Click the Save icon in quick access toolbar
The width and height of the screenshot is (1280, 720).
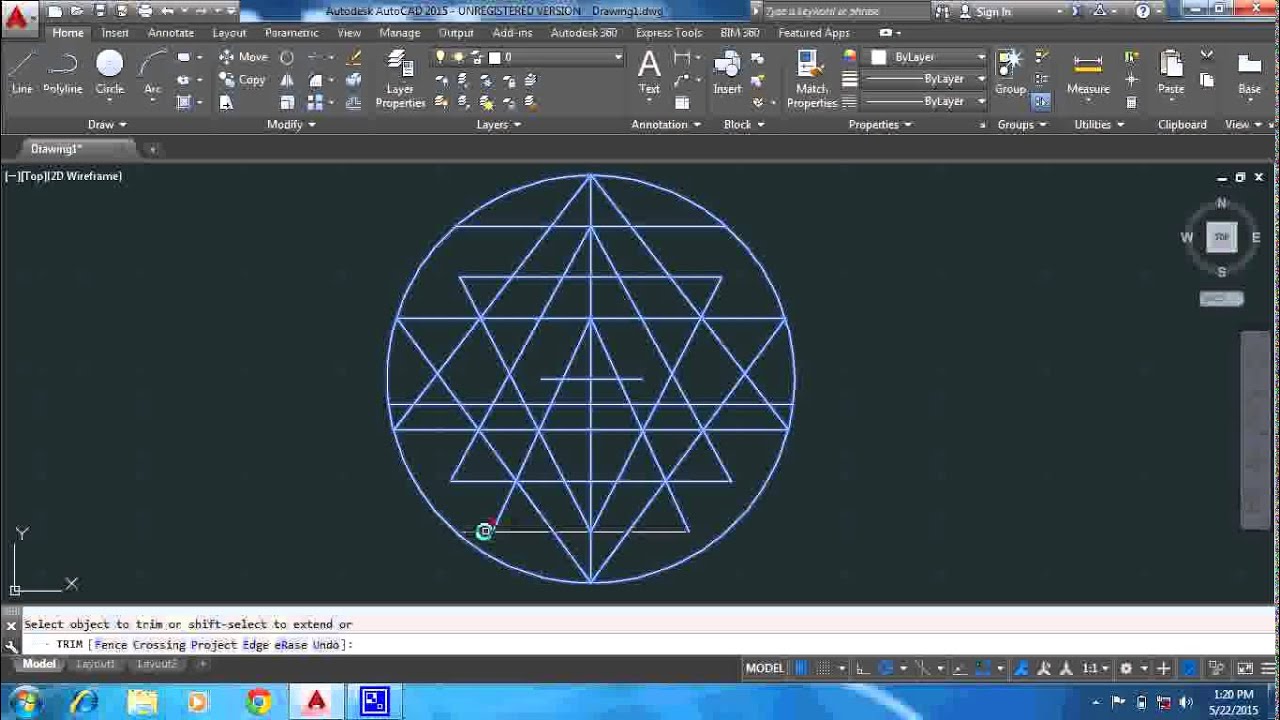click(x=98, y=11)
